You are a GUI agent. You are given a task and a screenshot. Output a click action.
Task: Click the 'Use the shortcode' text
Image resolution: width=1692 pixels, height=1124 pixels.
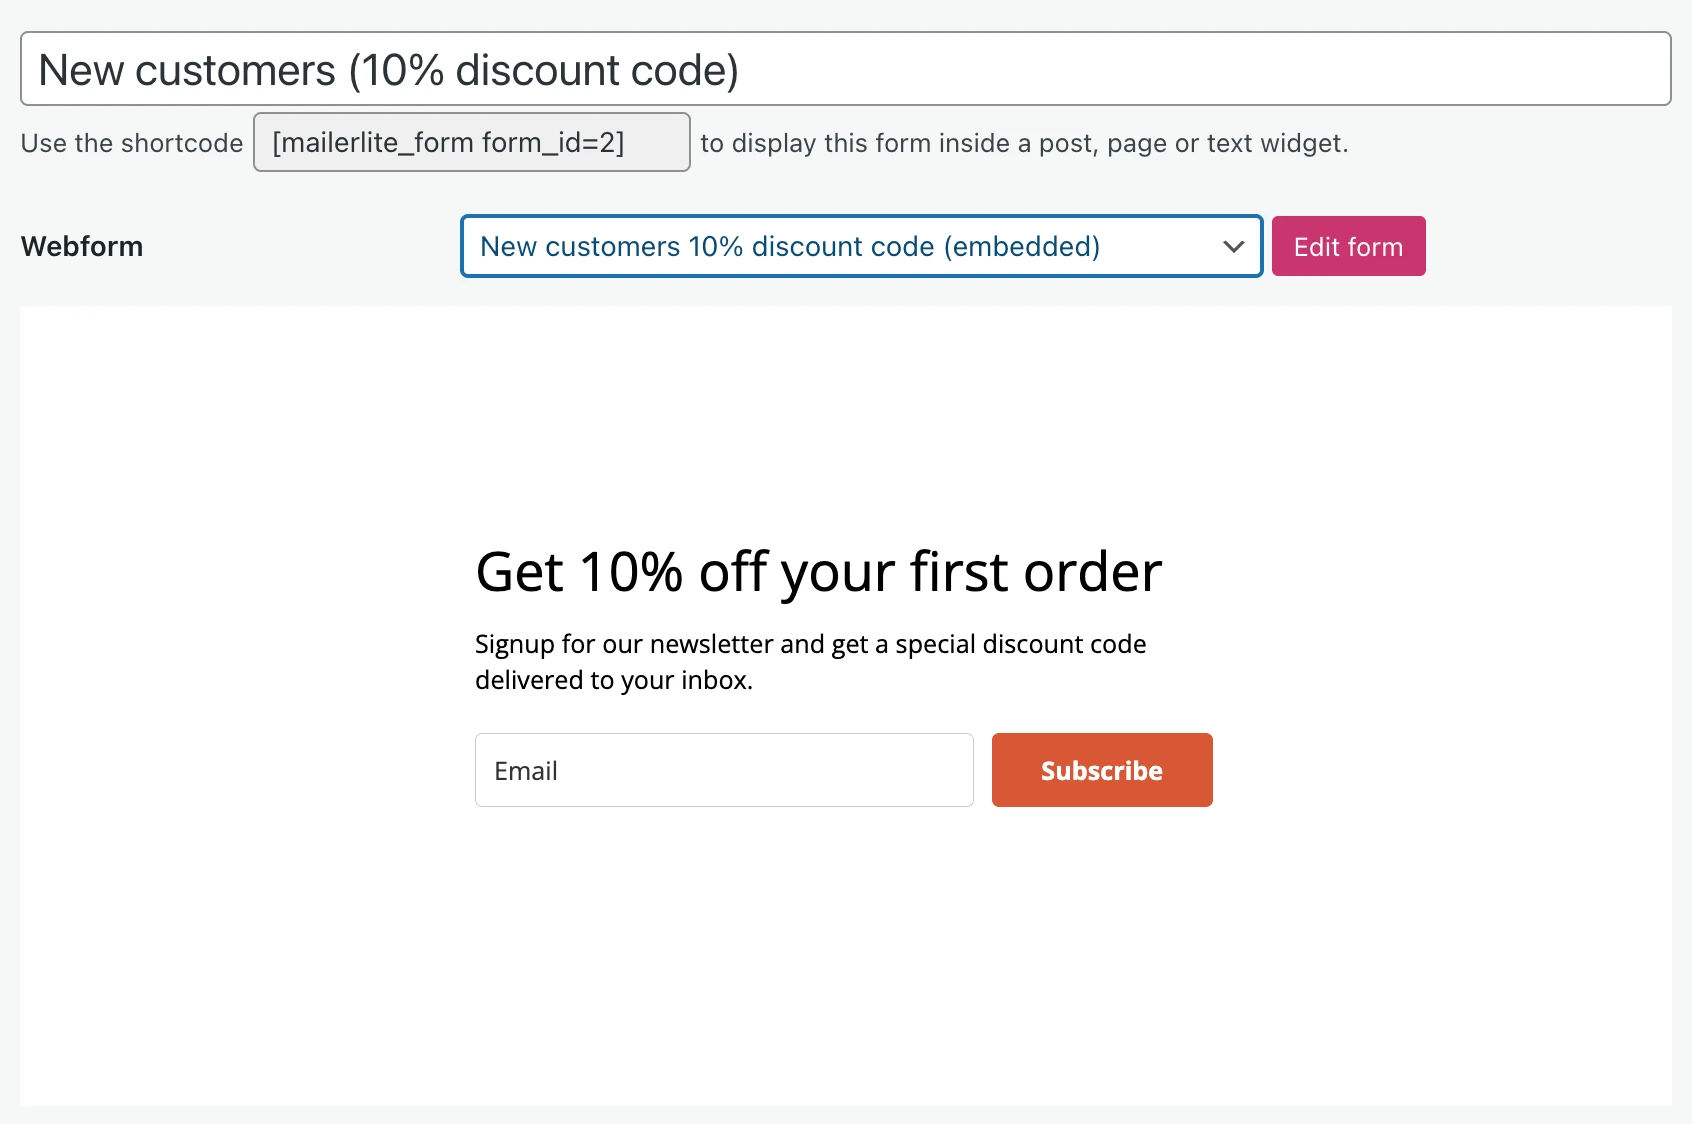(x=131, y=143)
